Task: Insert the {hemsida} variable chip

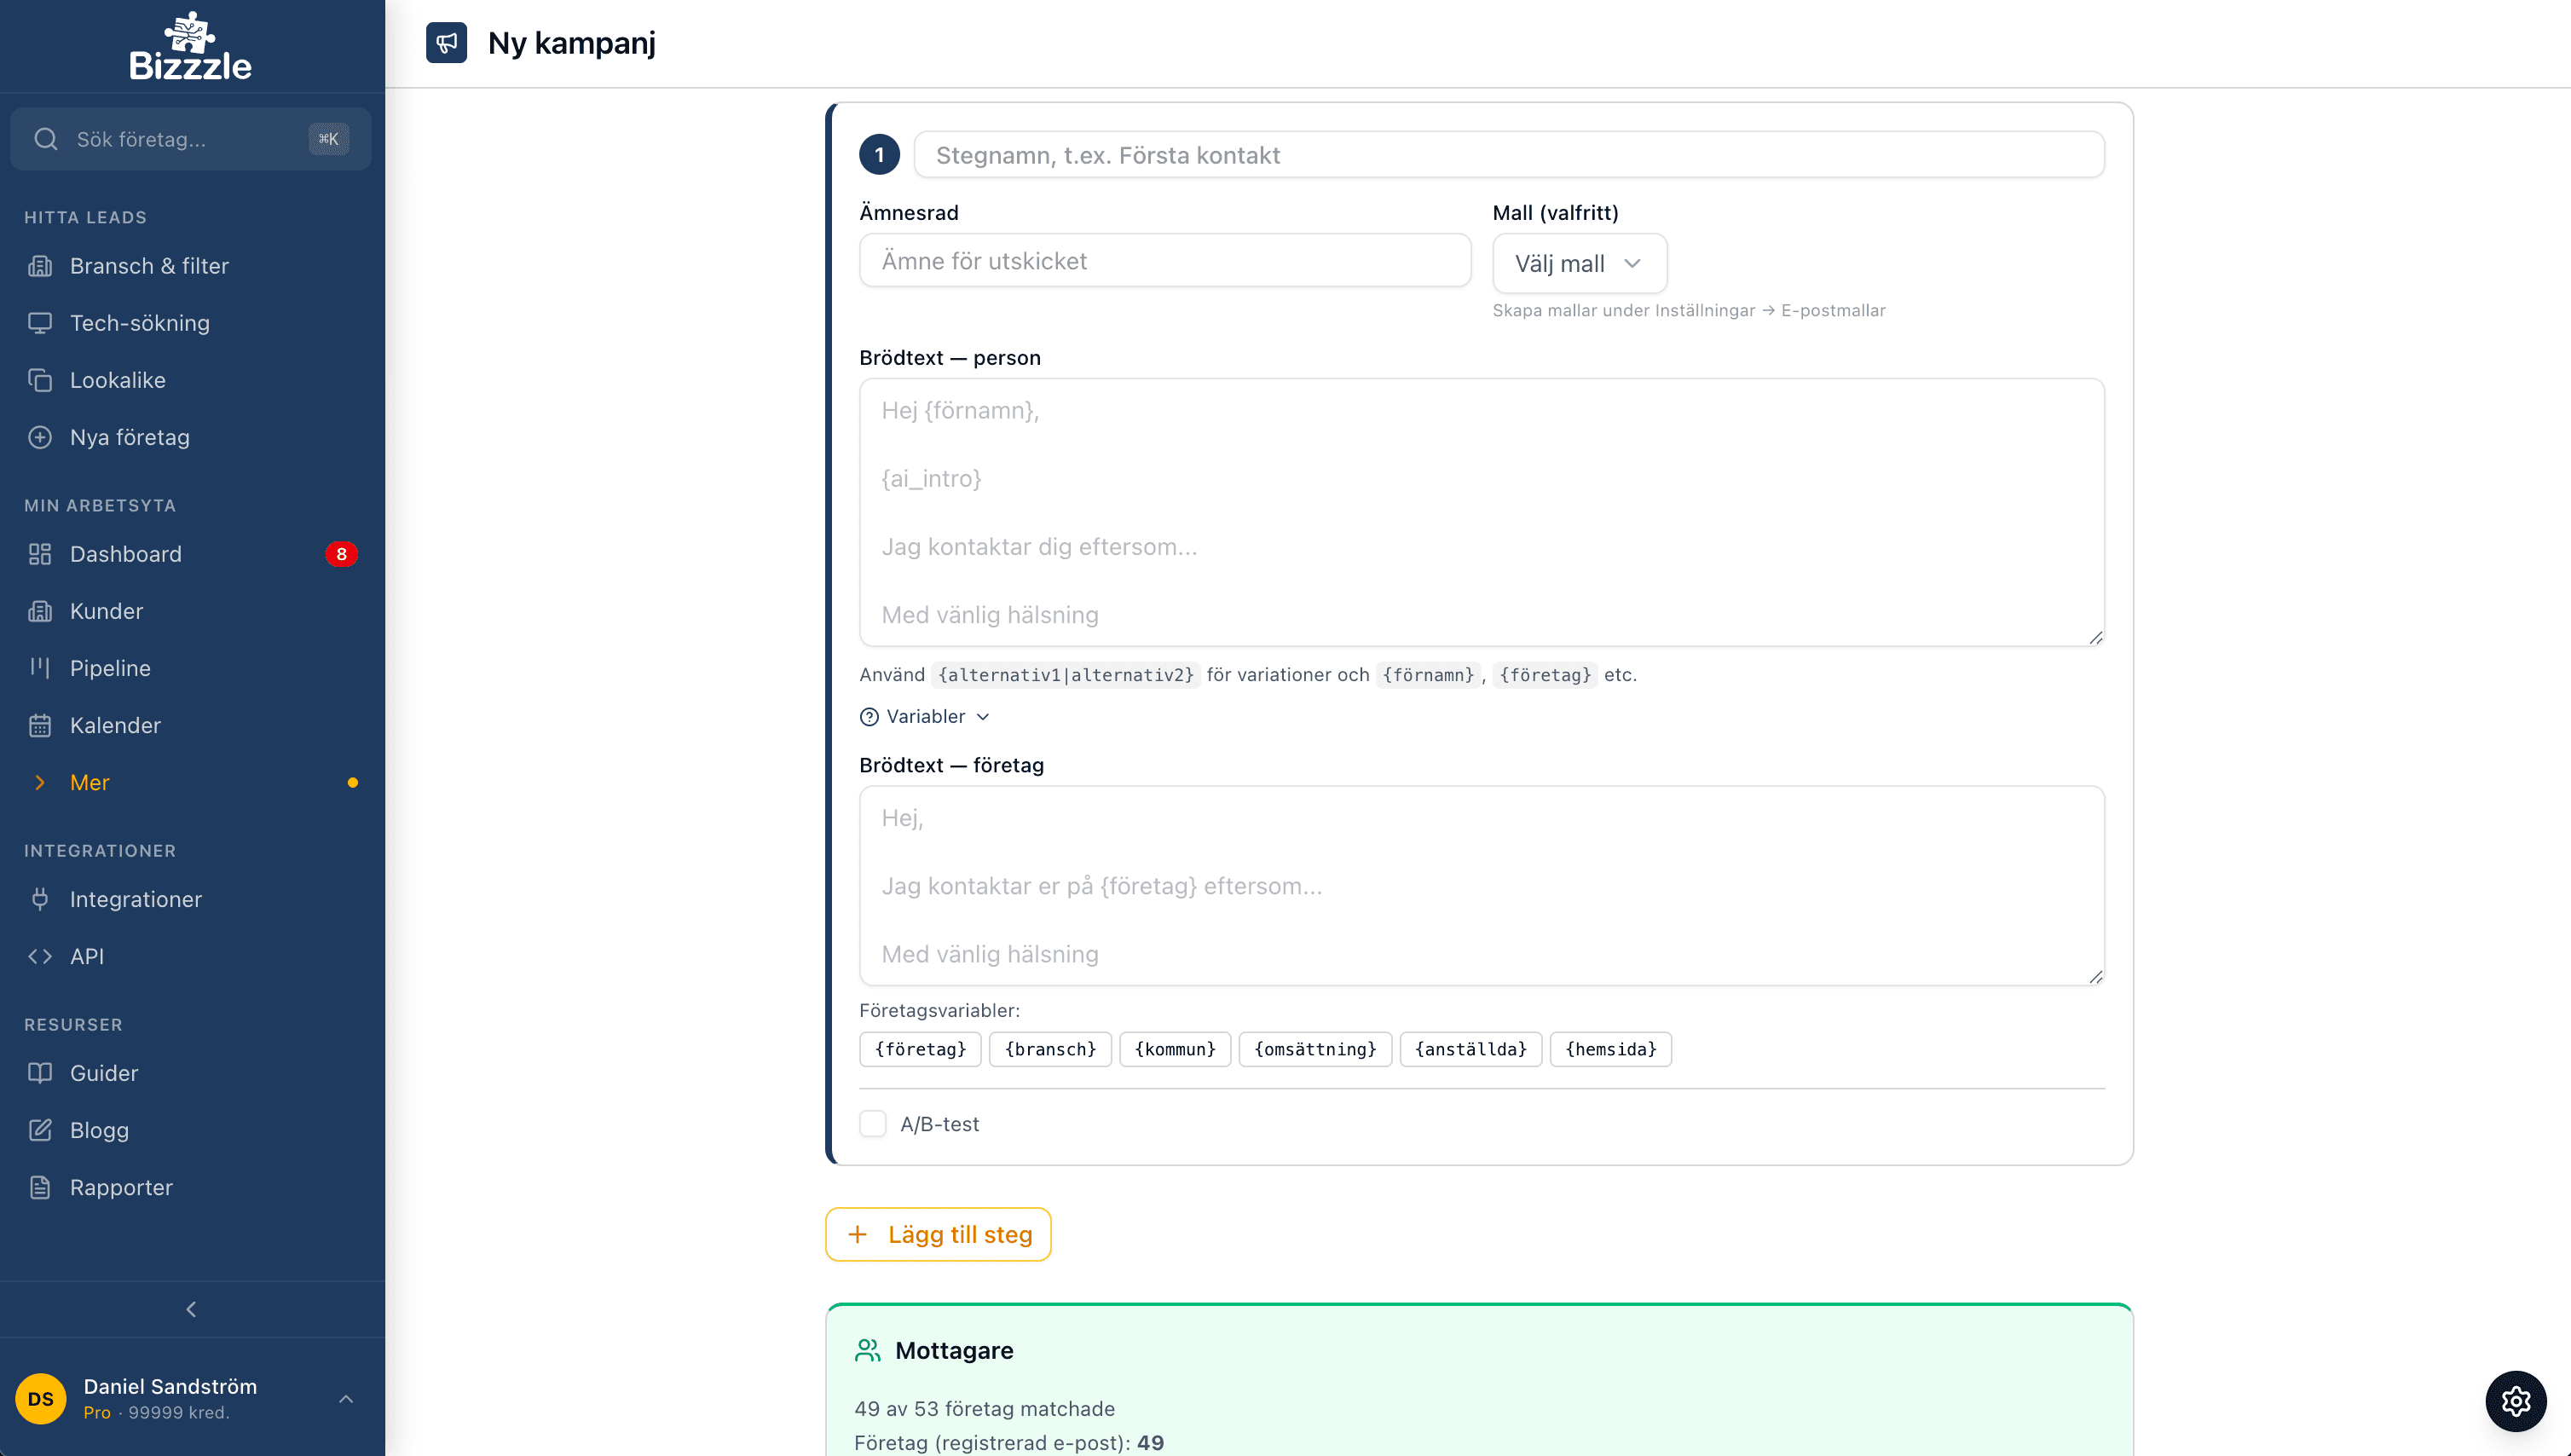Action: click(1610, 1049)
